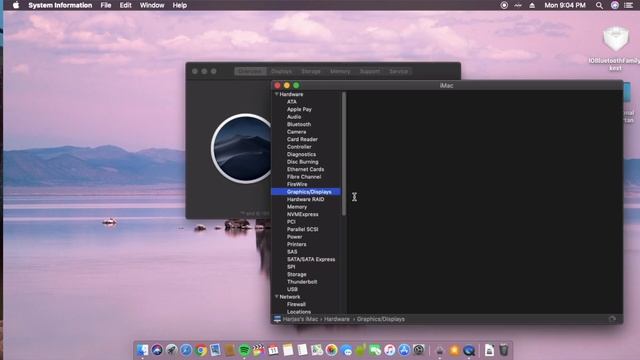Select Camera in the sidebar
The width and height of the screenshot is (640, 360).
296,132
